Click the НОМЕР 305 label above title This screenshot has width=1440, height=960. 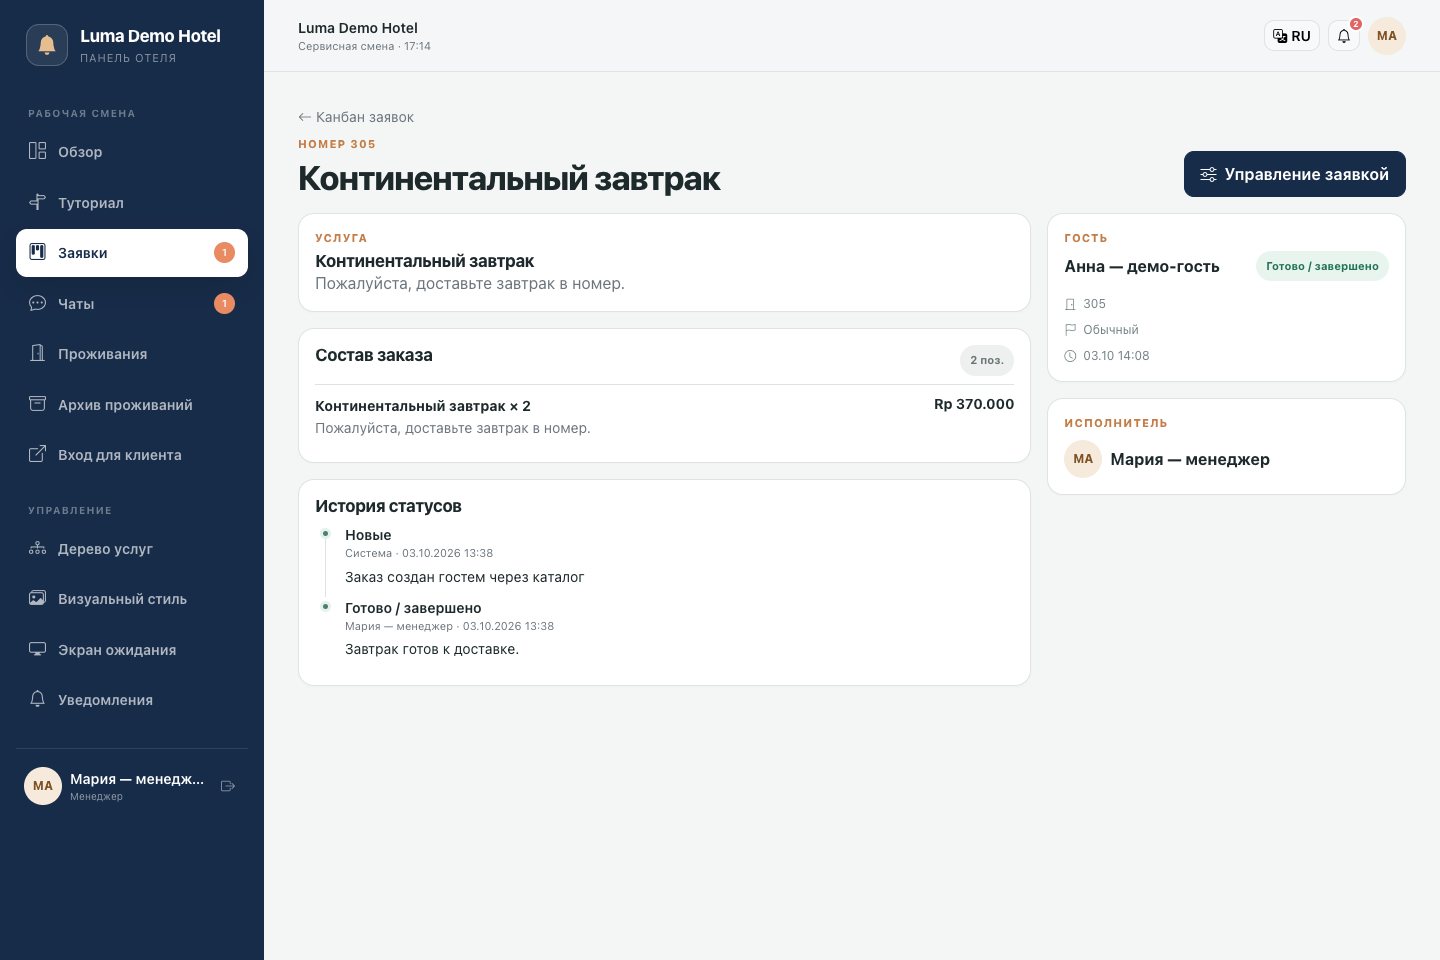click(x=337, y=144)
